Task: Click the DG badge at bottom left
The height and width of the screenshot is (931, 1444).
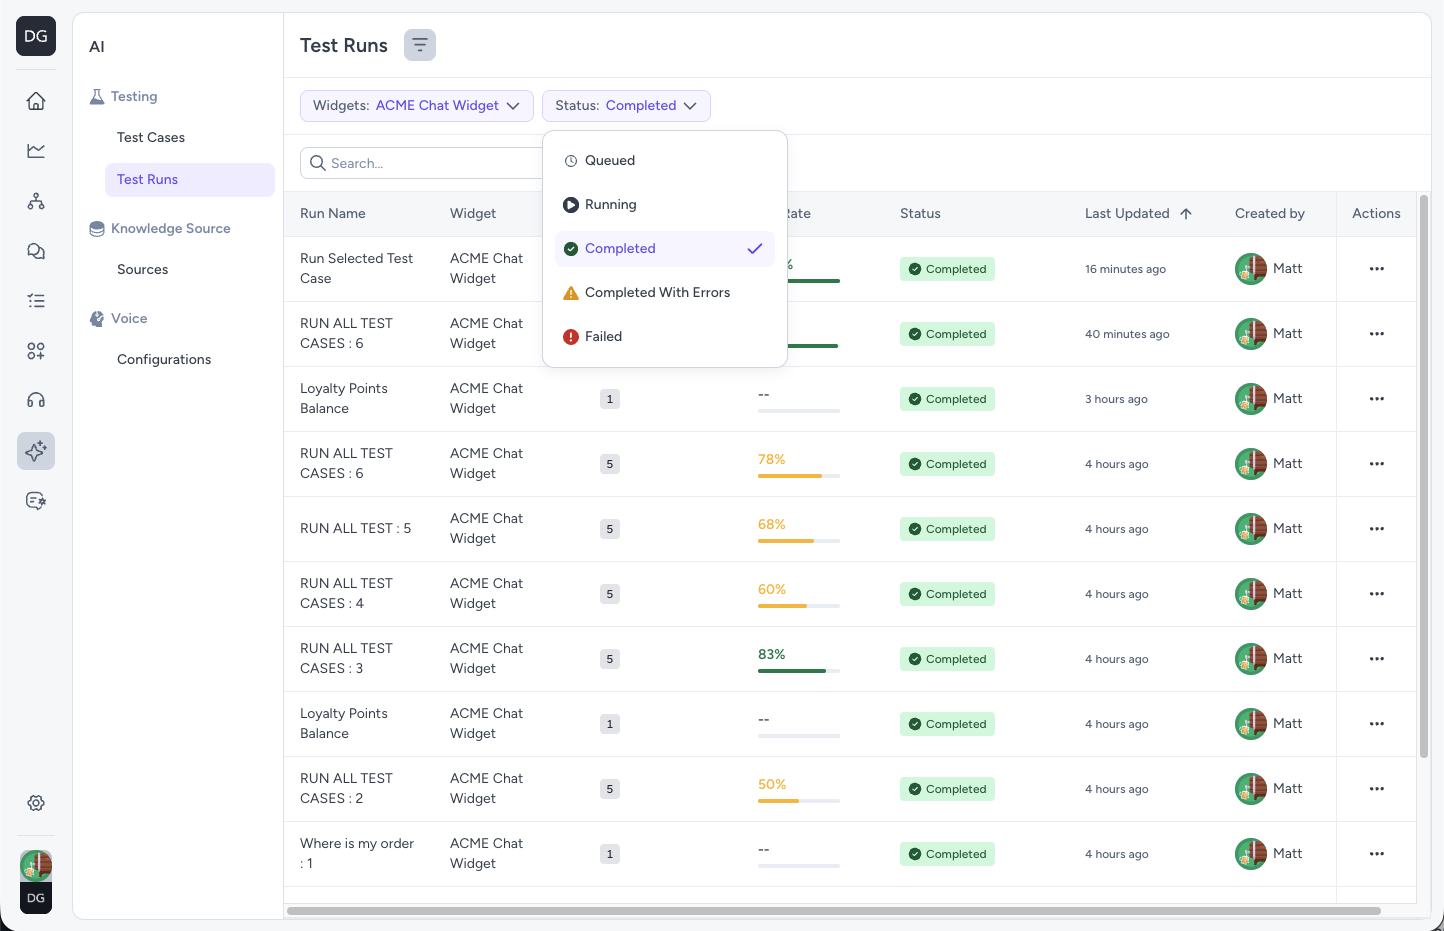Action: coord(36,898)
